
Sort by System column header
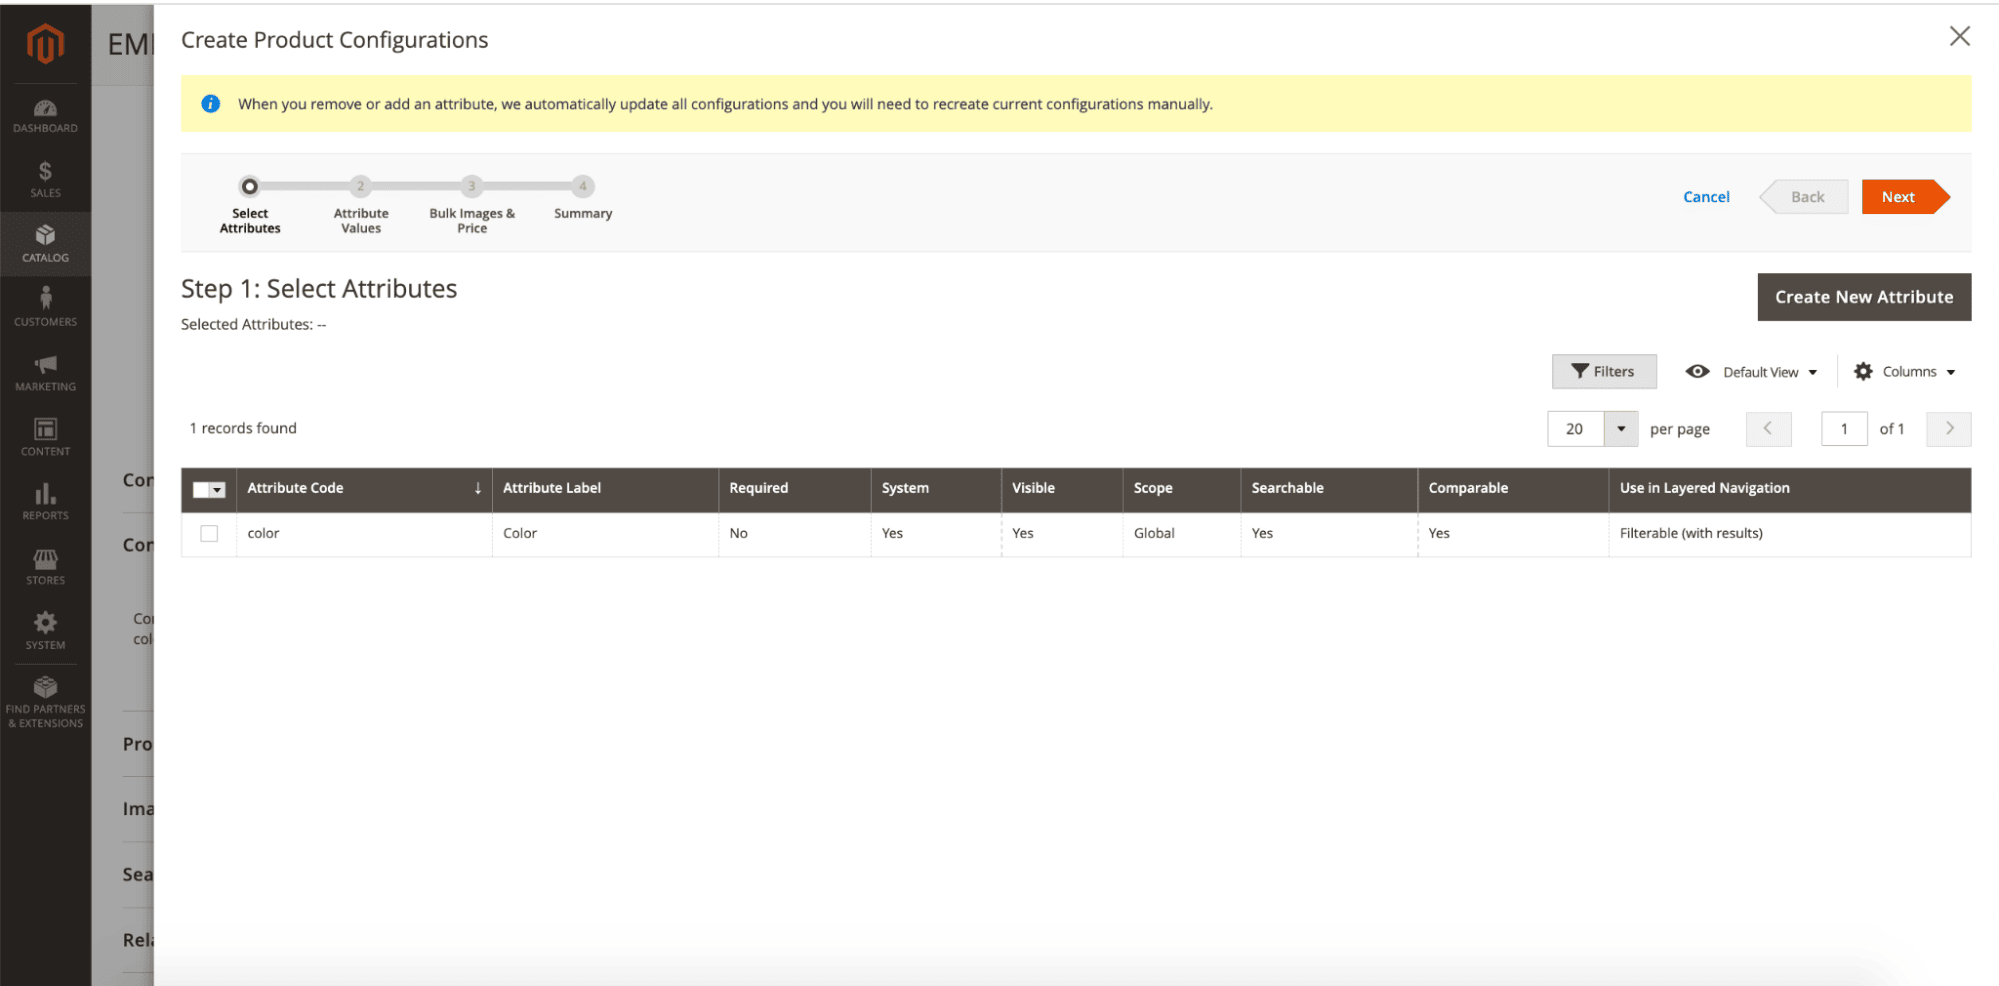936,489
